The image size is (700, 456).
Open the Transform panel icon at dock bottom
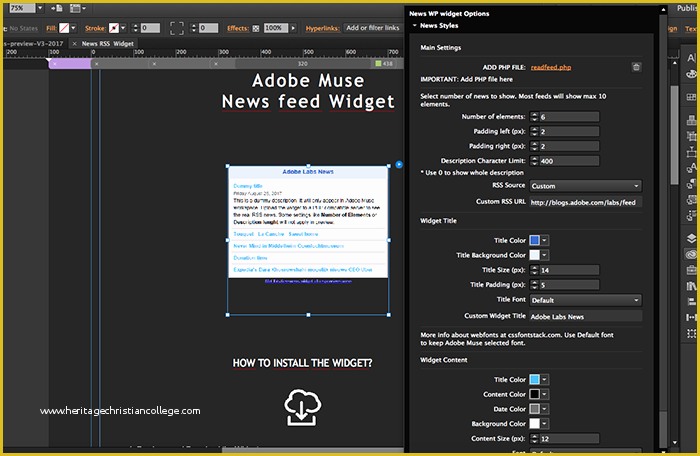pos(691,333)
